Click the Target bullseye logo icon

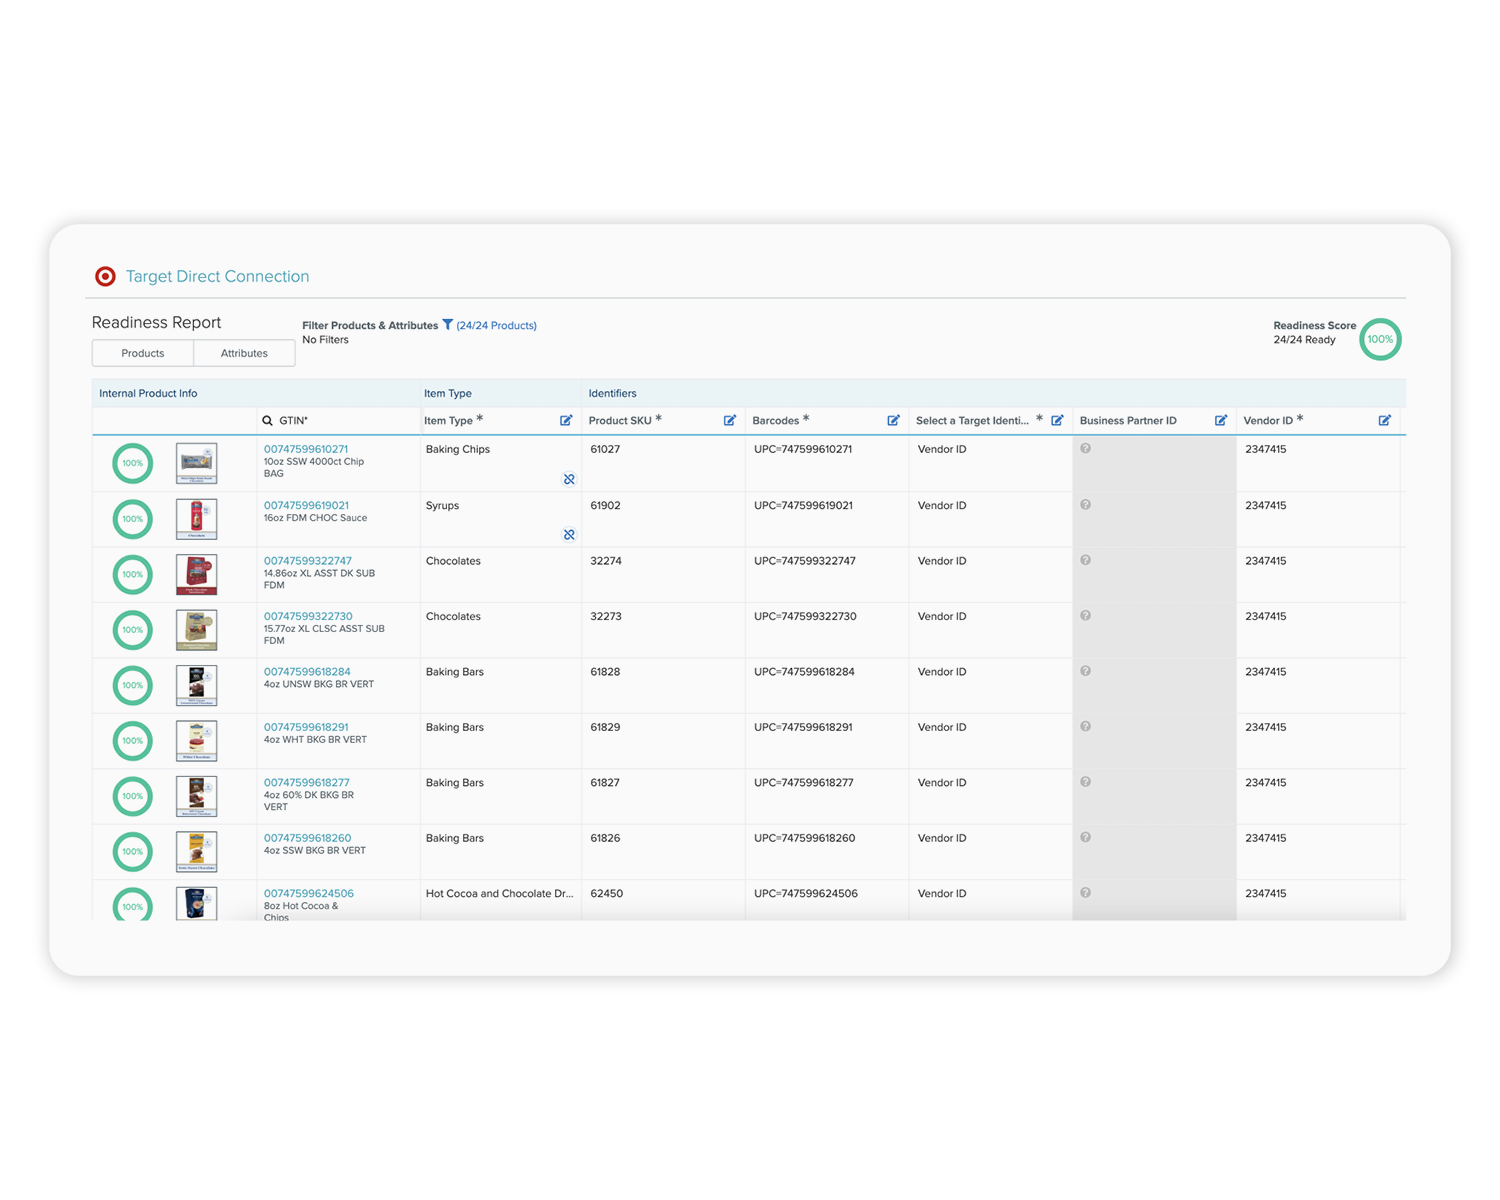pos(105,276)
